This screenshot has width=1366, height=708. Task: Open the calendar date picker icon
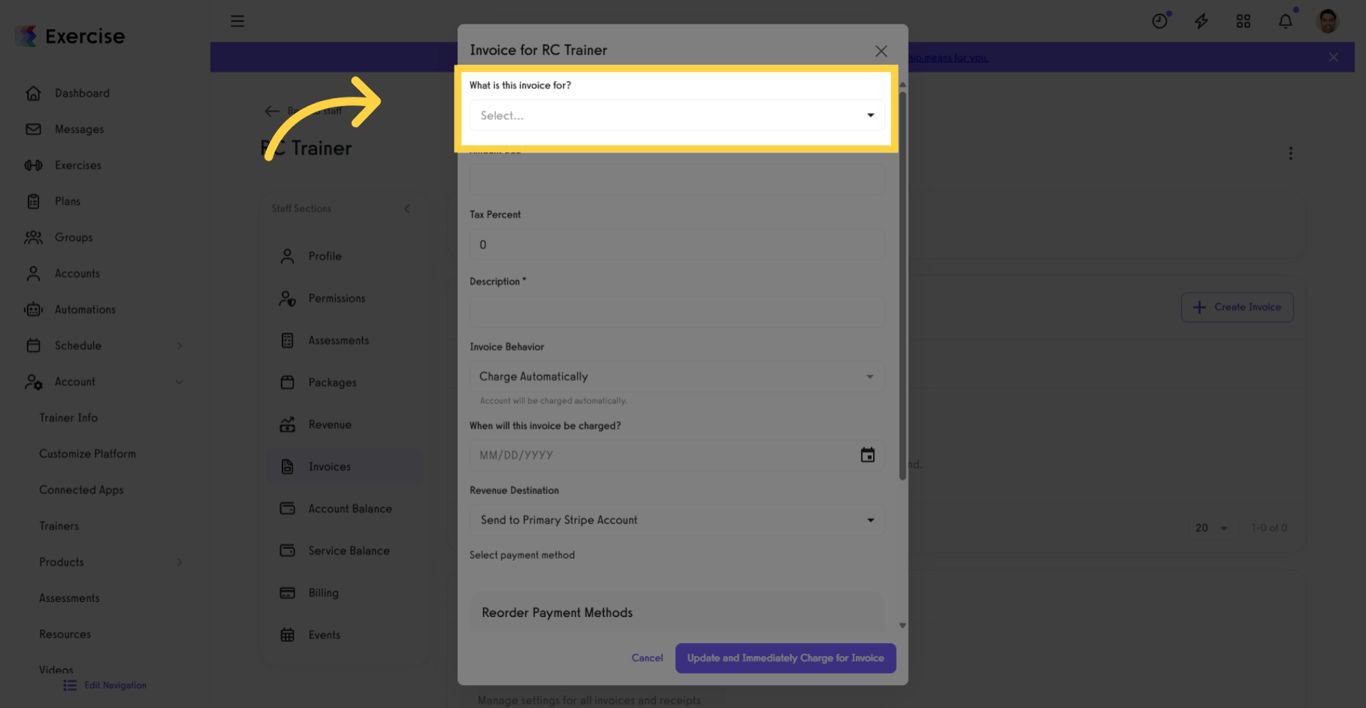(868, 455)
